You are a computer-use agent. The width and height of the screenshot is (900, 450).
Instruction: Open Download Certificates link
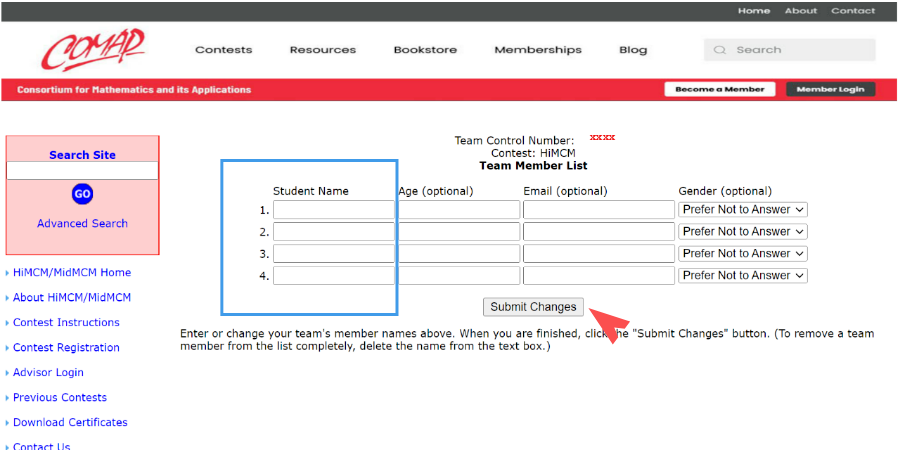click(70, 422)
